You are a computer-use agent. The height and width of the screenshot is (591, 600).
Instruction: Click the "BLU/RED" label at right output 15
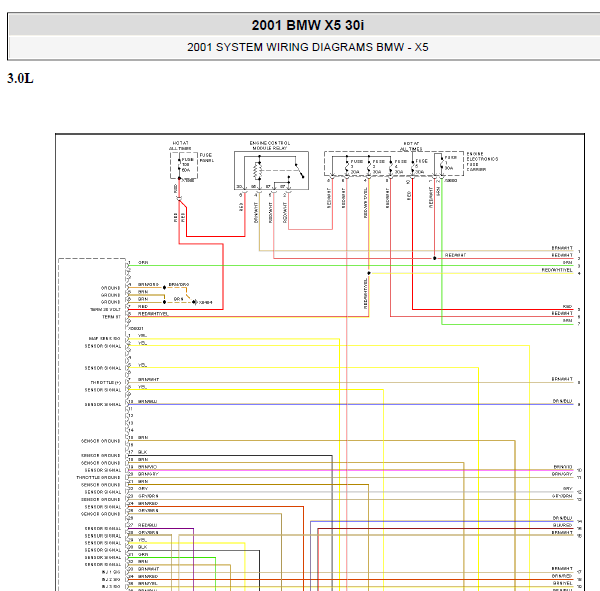[562, 525]
